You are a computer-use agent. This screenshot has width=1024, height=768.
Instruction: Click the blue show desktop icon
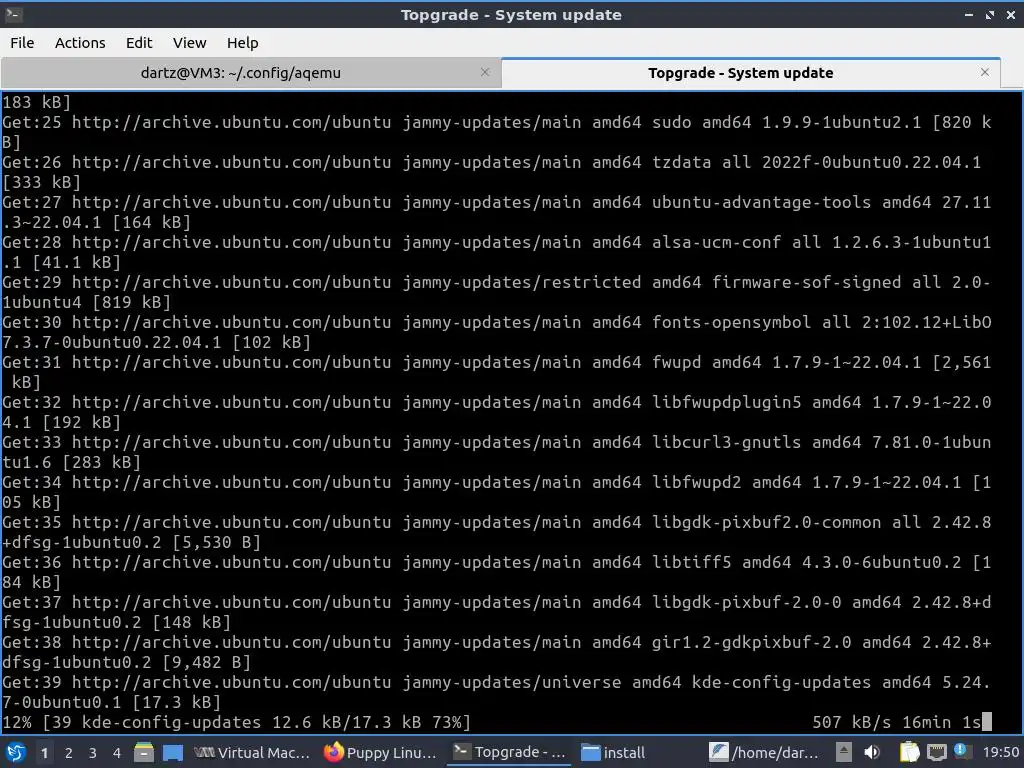coord(172,752)
